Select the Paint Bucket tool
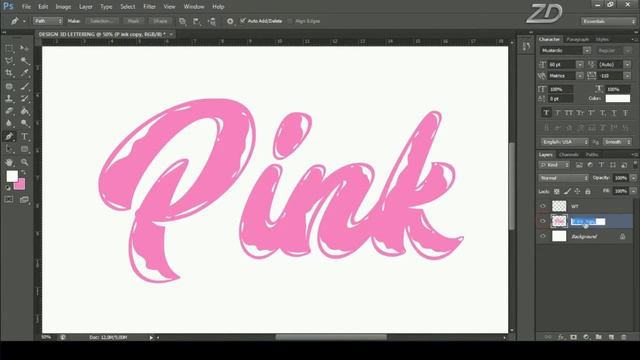The width and height of the screenshot is (640, 360). pyautogui.click(x=24, y=111)
